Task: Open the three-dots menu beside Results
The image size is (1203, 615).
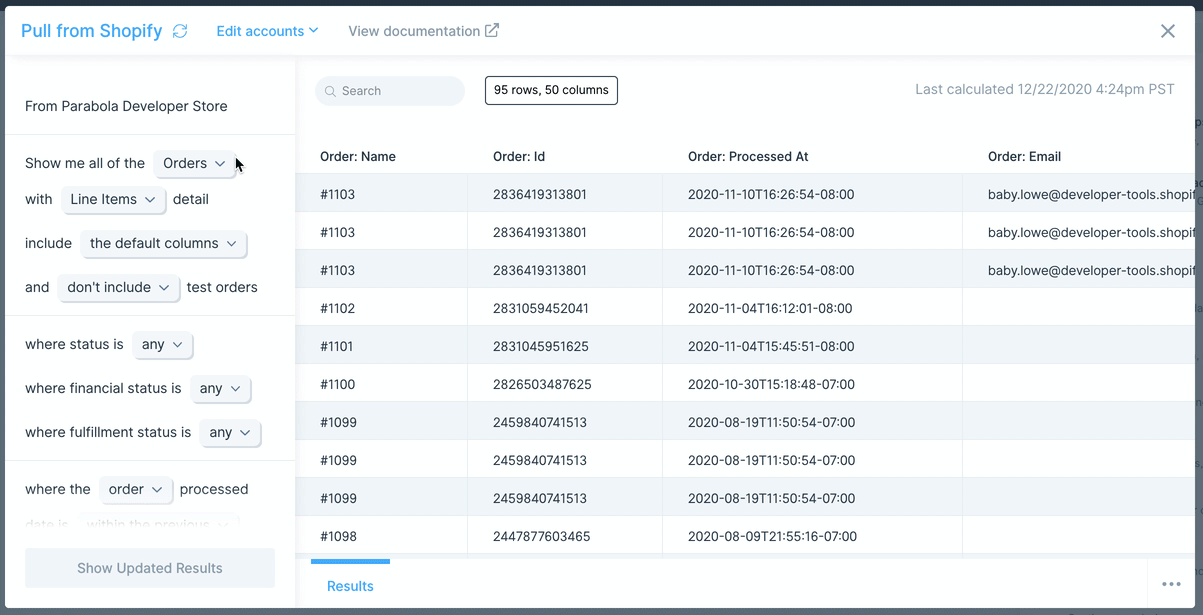Action: coord(1171,585)
